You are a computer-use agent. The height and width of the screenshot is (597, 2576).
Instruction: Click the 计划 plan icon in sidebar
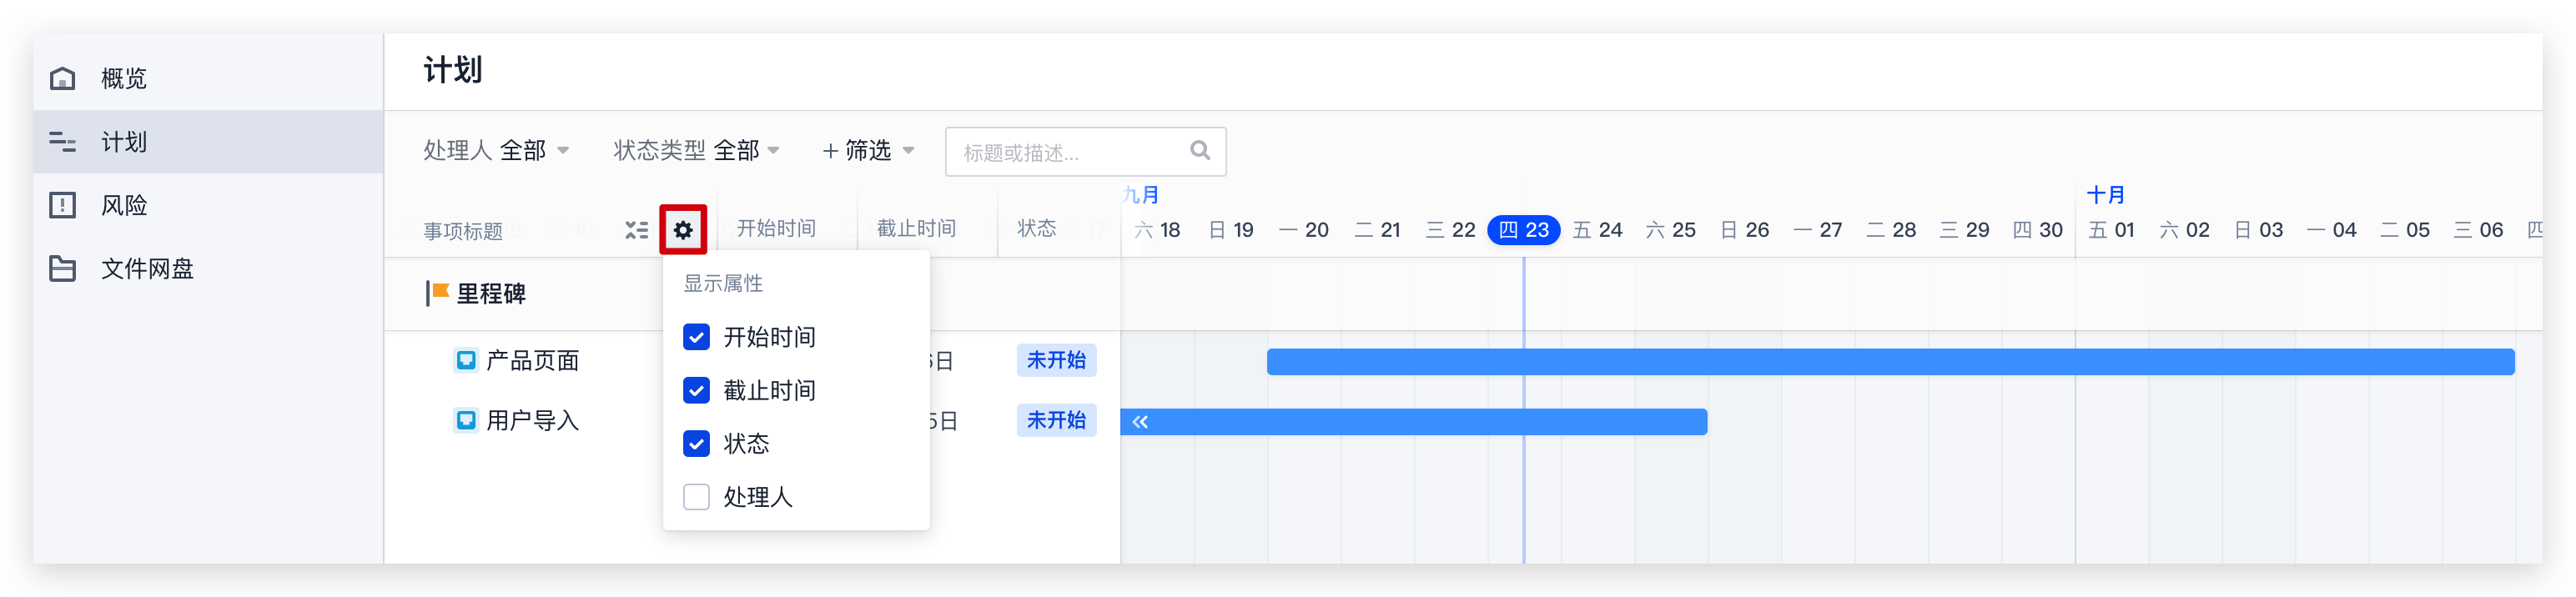pyautogui.click(x=62, y=142)
